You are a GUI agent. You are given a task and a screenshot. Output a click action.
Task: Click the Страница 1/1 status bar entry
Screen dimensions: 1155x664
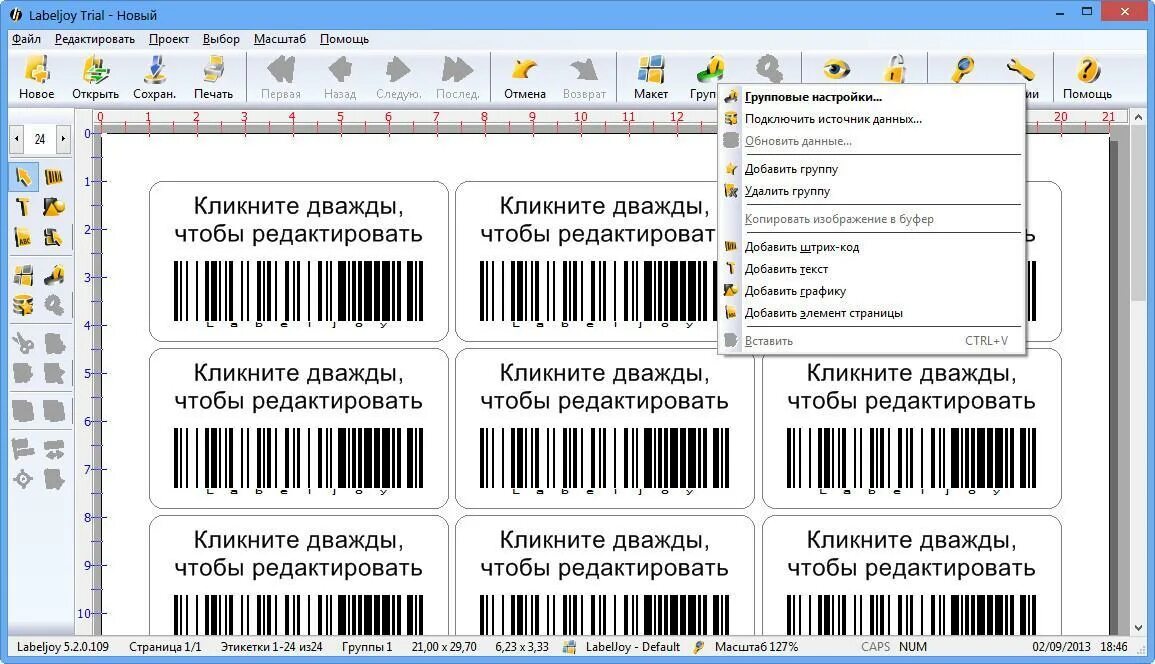click(x=165, y=647)
